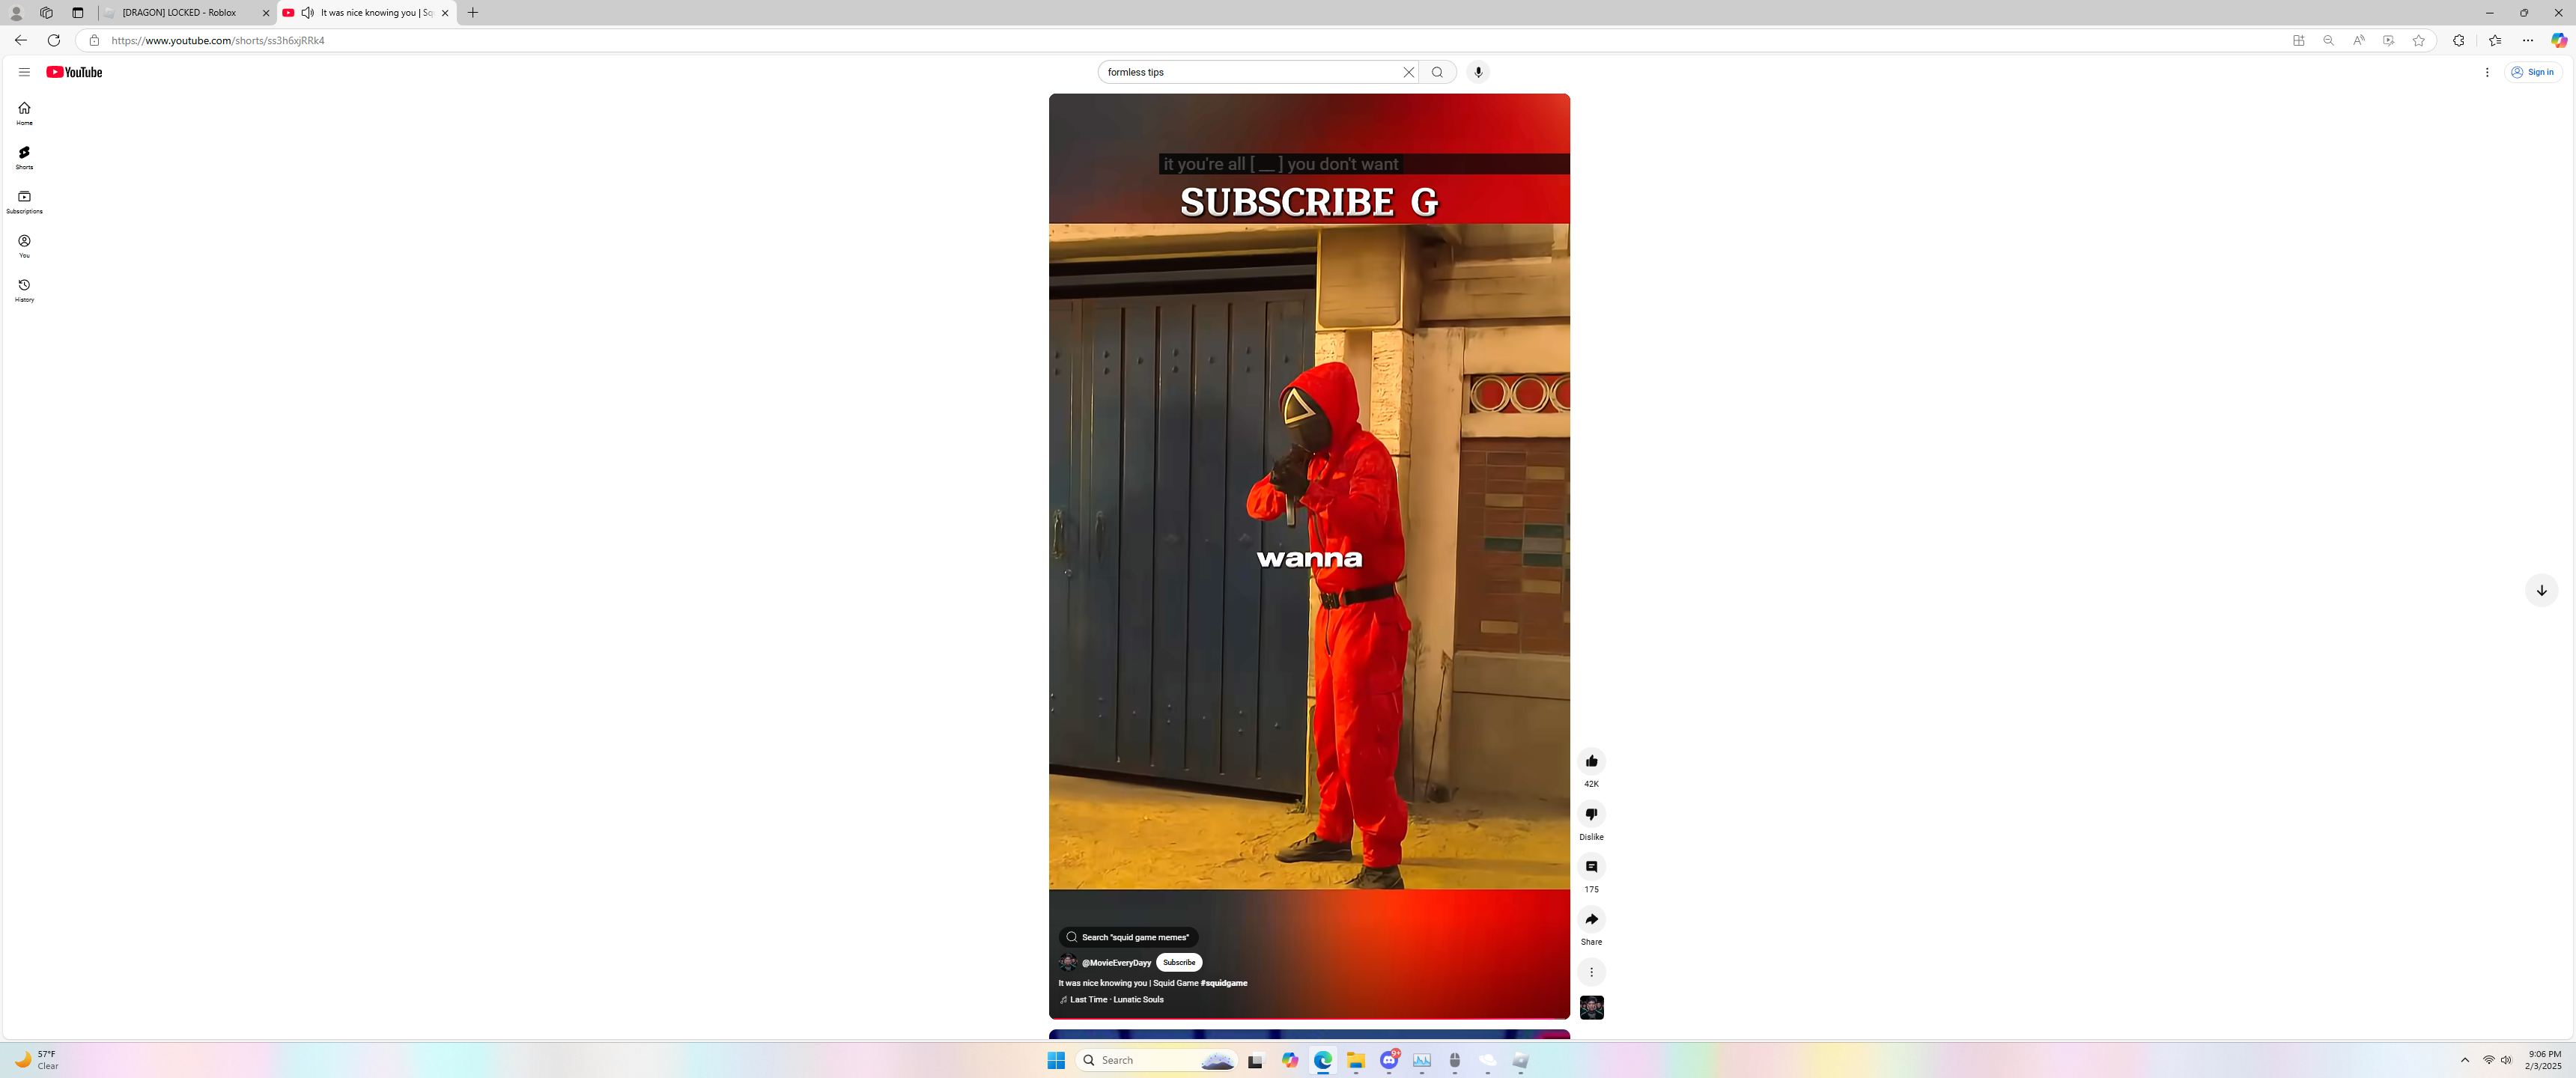This screenshot has width=2576, height=1078.
Task: Open YouTube settings three-dot menu
Action: point(2487,72)
